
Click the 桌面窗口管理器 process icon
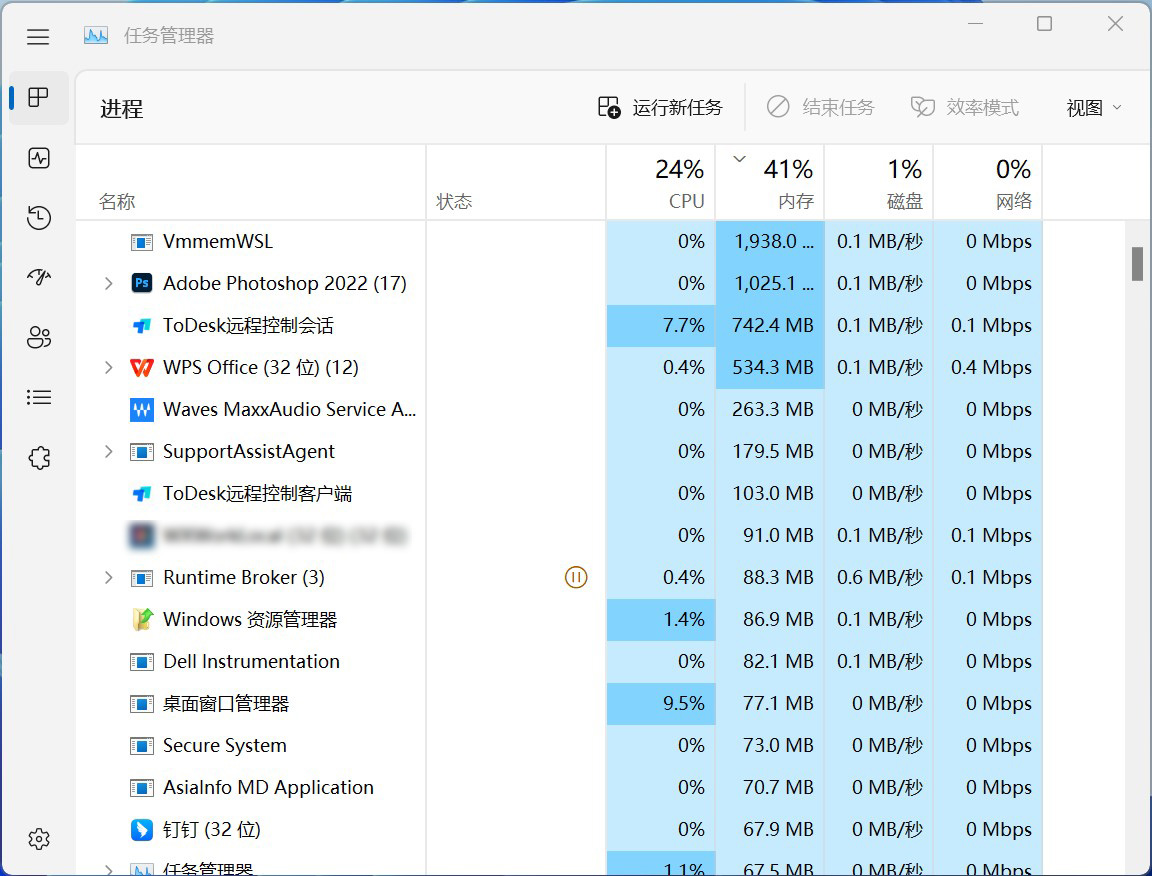pos(142,704)
